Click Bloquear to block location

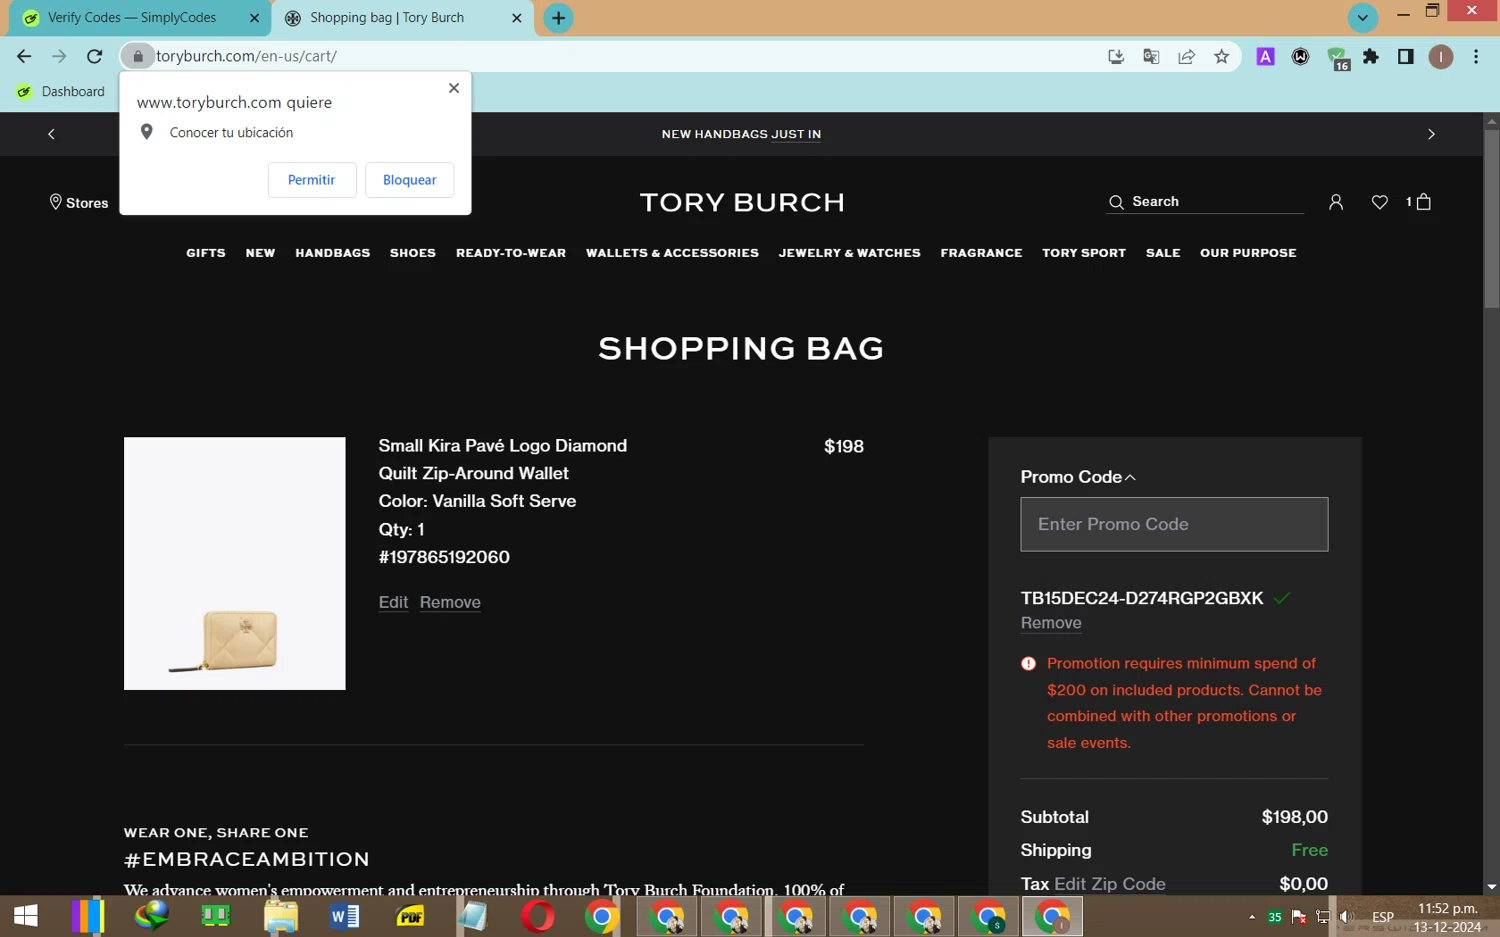(x=410, y=180)
